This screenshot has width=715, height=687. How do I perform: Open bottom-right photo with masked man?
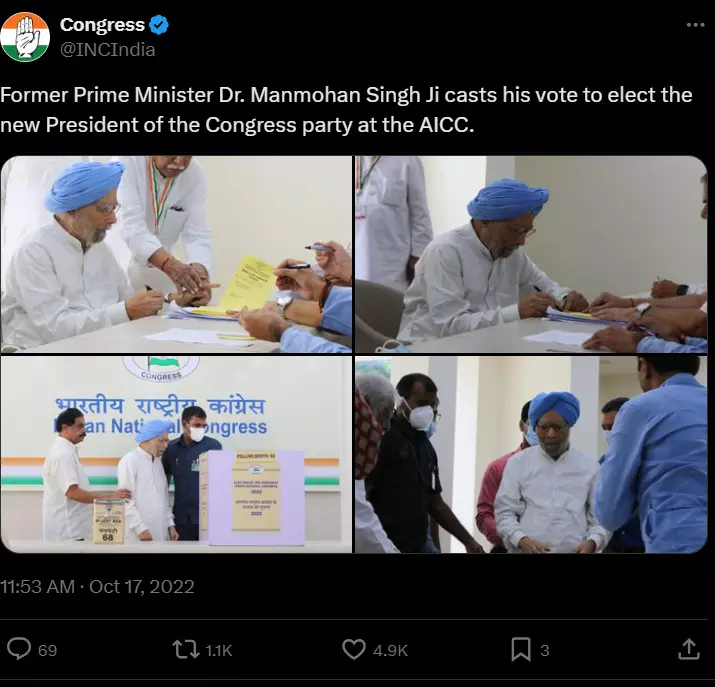tap(531, 454)
